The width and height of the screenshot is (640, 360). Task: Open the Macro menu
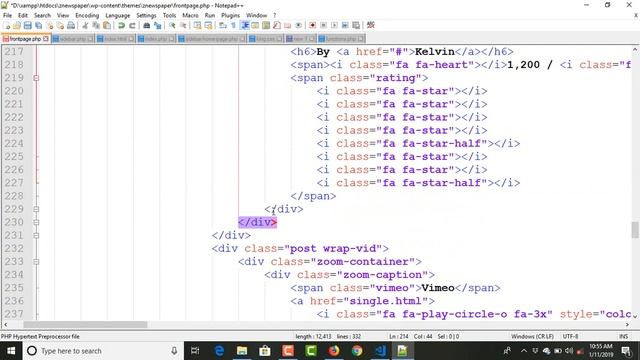click(190, 15)
